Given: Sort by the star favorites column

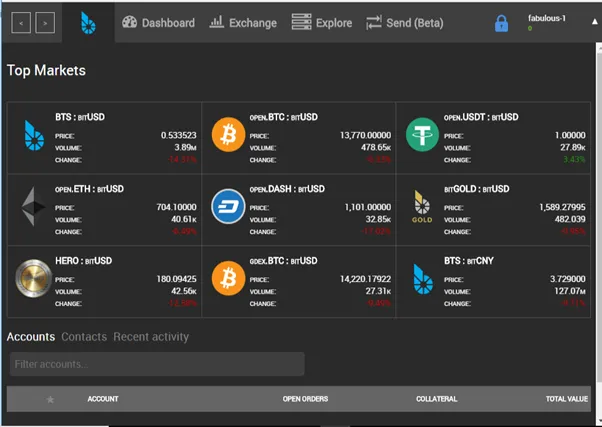Looking at the screenshot, I should [x=50, y=400].
